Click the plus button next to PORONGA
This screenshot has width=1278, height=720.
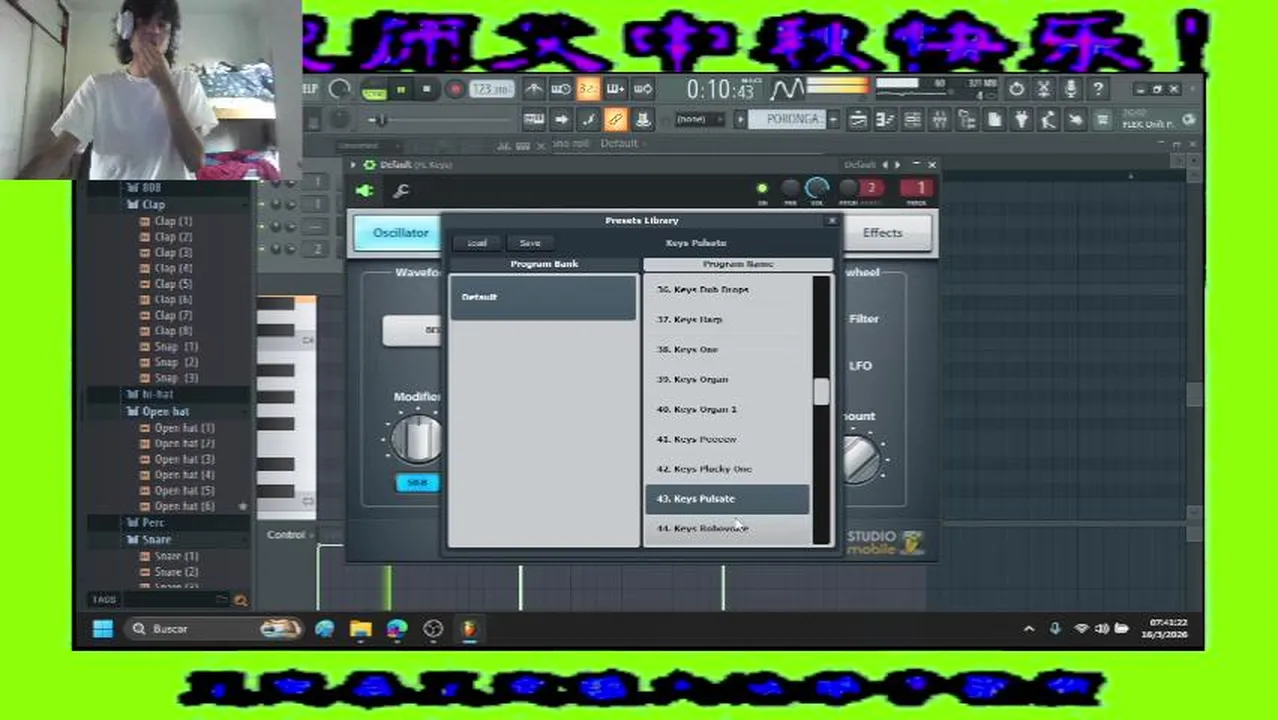pyautogui.click(x=834, y=120)
